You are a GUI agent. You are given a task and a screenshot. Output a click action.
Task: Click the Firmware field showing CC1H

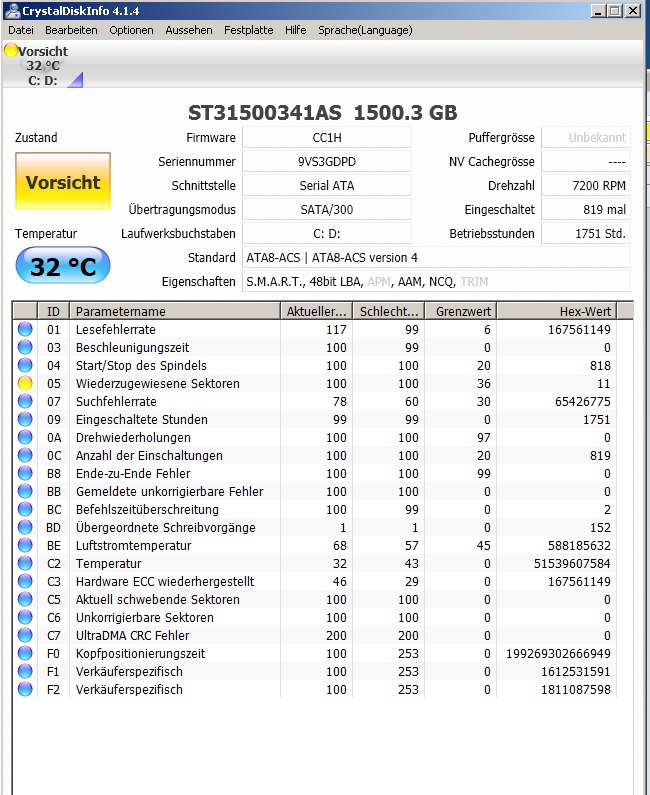coord(327,137)
